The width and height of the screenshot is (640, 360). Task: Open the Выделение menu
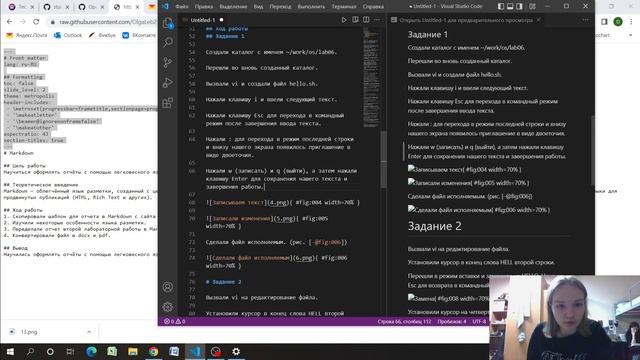tap(233, 7)
